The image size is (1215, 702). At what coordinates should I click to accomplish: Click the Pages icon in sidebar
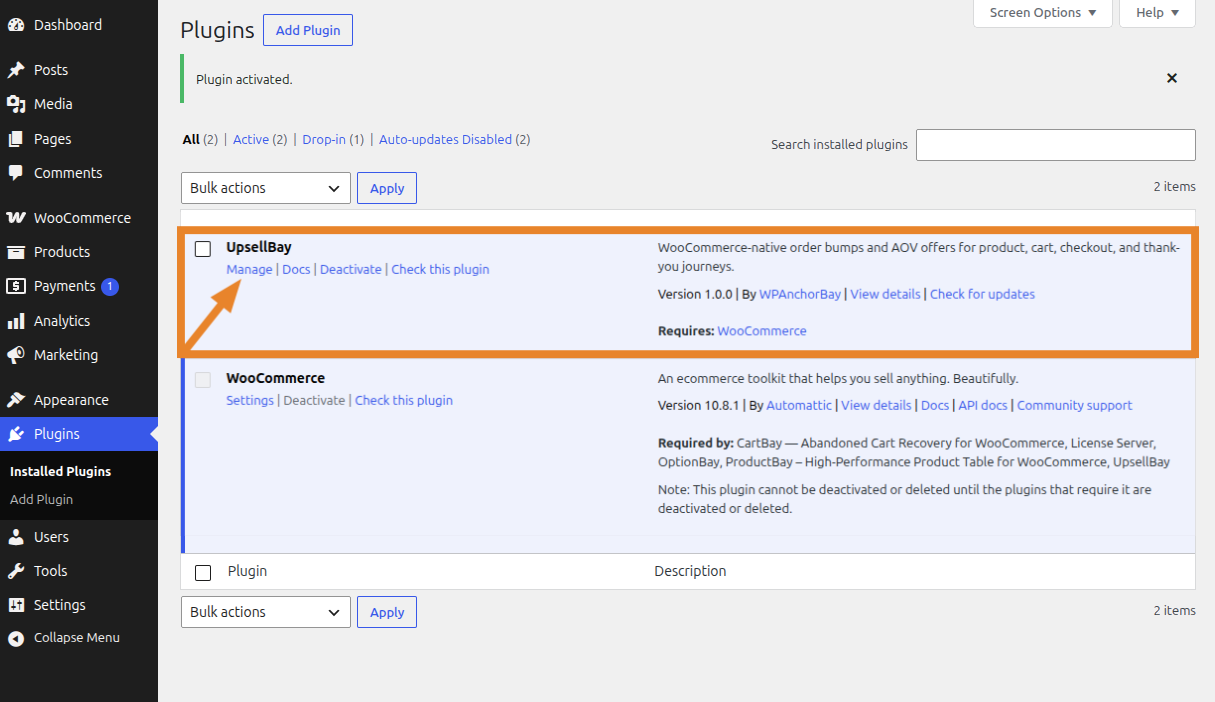(16, 139)
